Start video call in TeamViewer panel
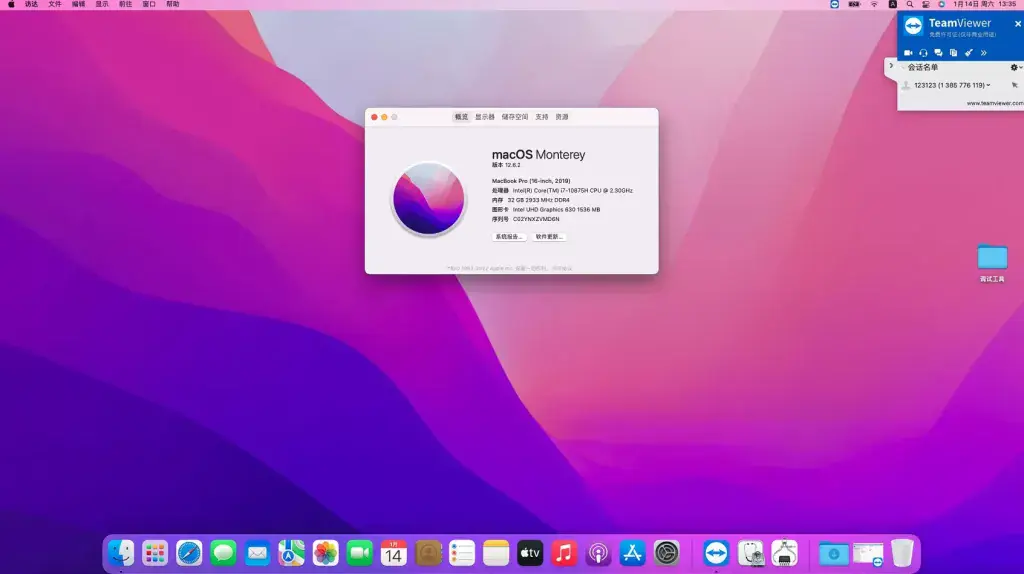 coord(908,53)
